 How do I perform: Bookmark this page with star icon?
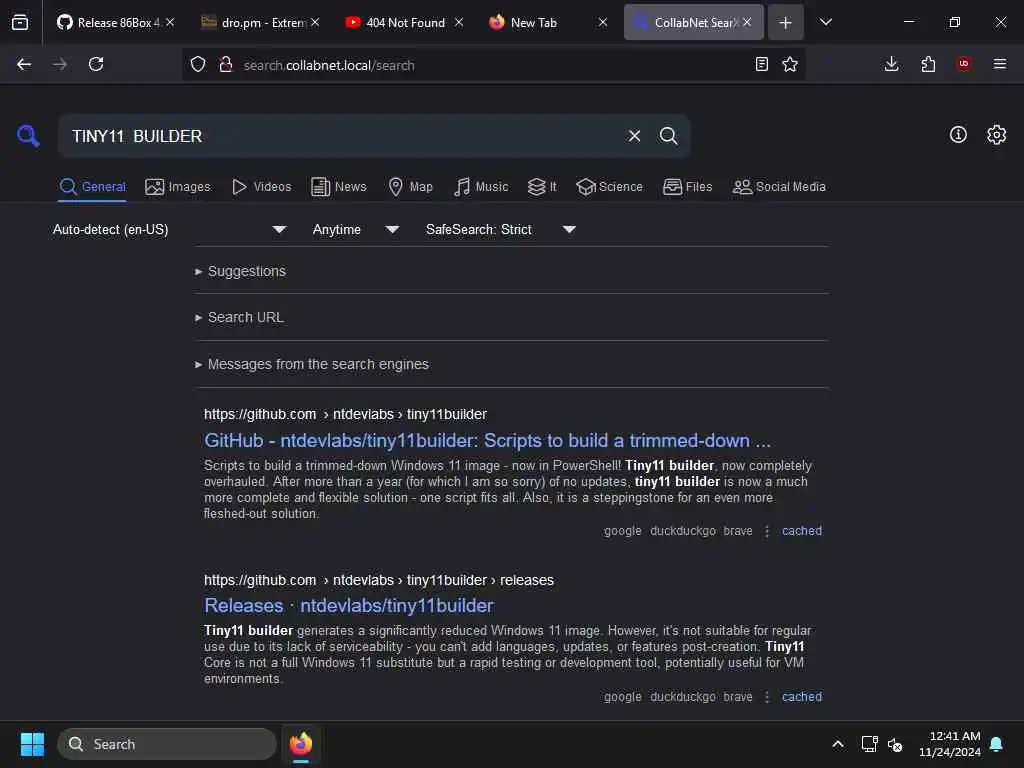coord(790,64)
